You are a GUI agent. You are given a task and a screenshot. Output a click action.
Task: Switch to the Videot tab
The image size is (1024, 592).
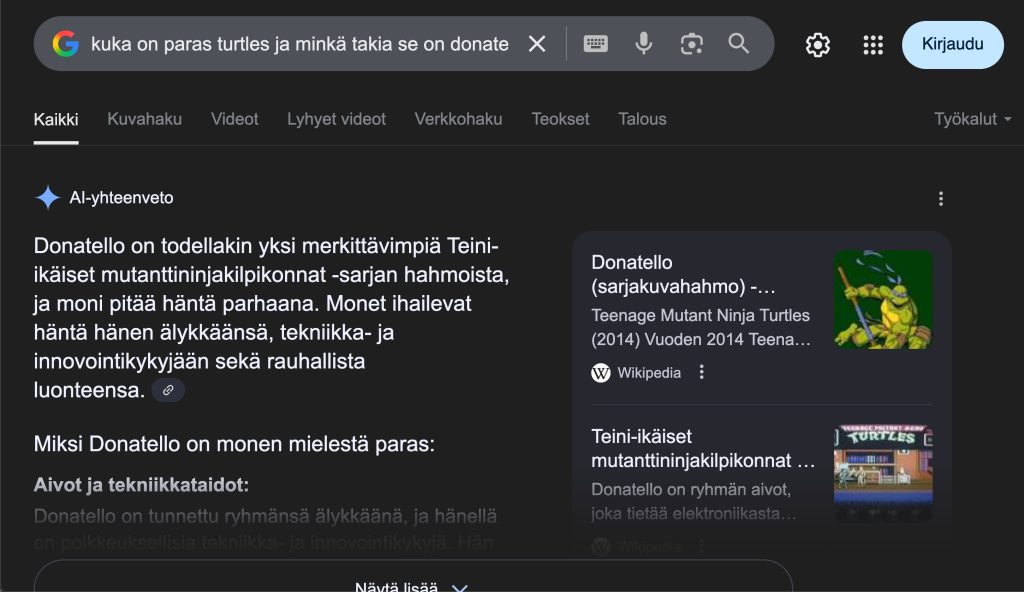[234, 119]
